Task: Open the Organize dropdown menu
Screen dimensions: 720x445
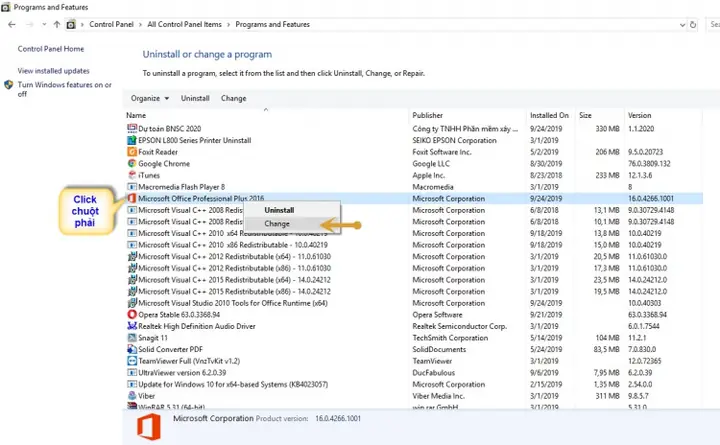Action: pos(150,98)
